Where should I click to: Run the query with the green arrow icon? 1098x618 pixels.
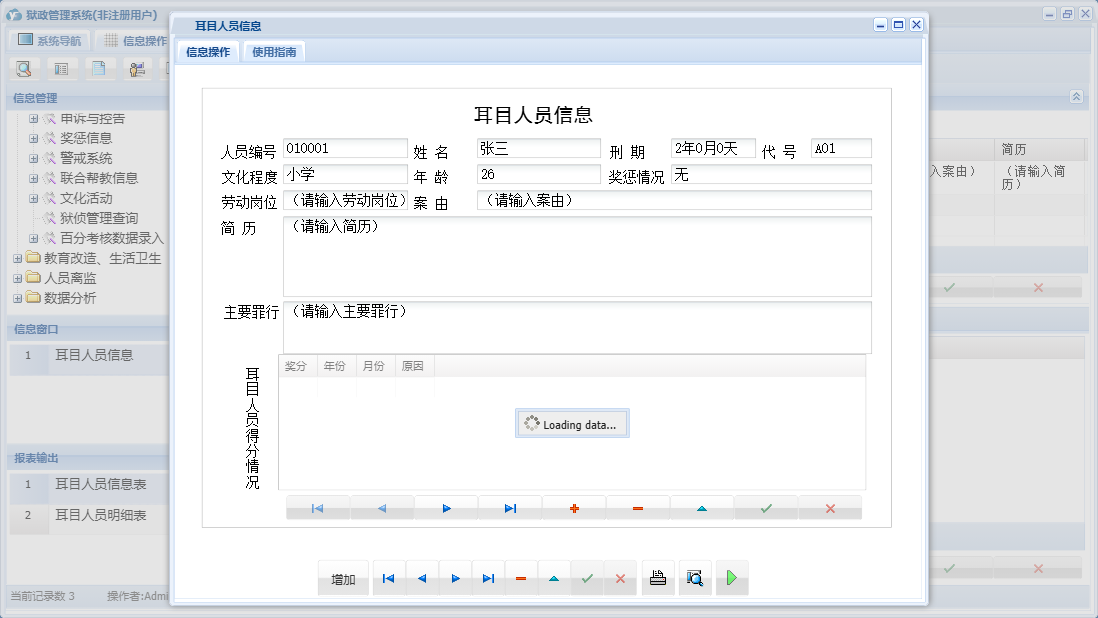(731, 577)
